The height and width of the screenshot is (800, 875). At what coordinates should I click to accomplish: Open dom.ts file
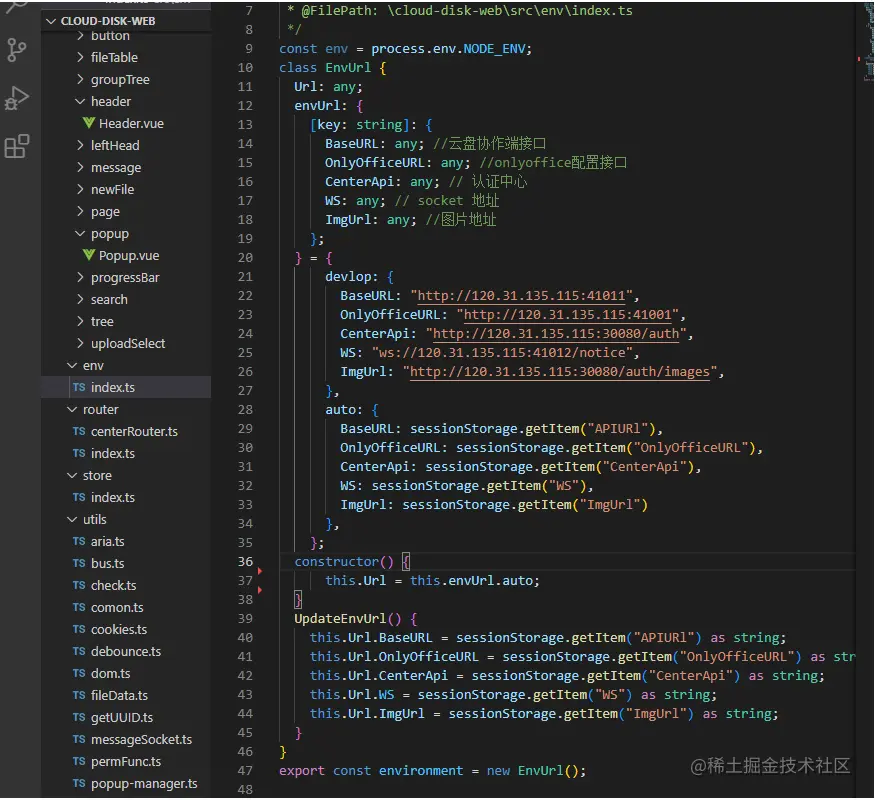point(110,674)
